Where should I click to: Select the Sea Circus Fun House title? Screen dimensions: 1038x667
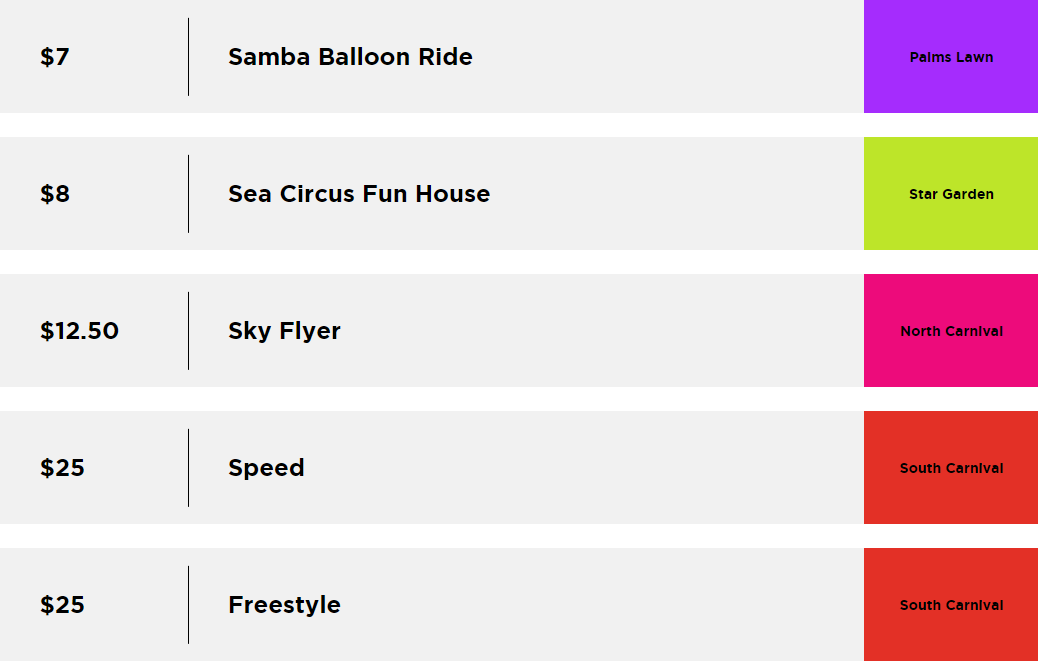359,194
